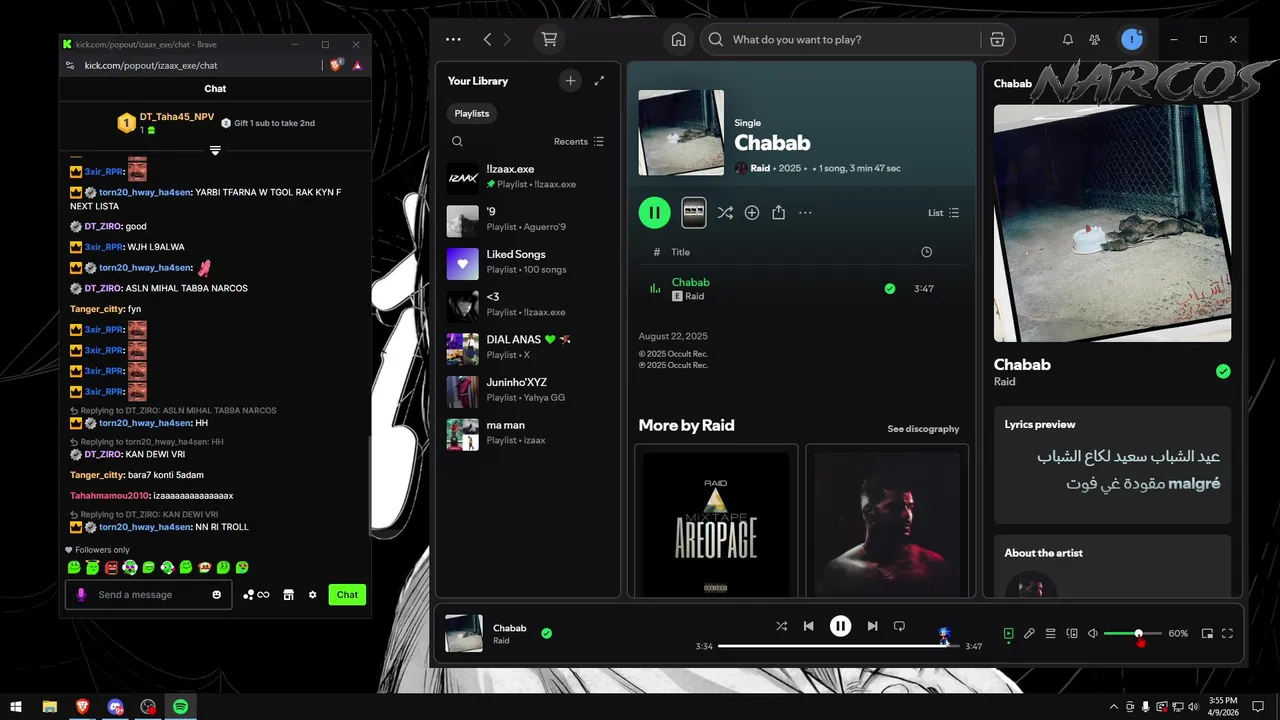This screenshot has width=1280, height=720.
Task: Go to Spotify Home
Action: [679, 39]
